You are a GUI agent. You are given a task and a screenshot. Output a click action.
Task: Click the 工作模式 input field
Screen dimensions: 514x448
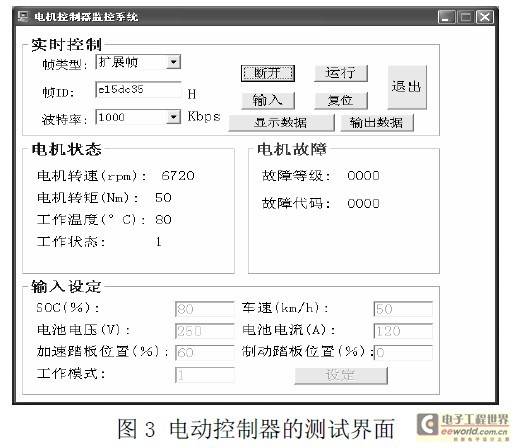click(205, 375)
